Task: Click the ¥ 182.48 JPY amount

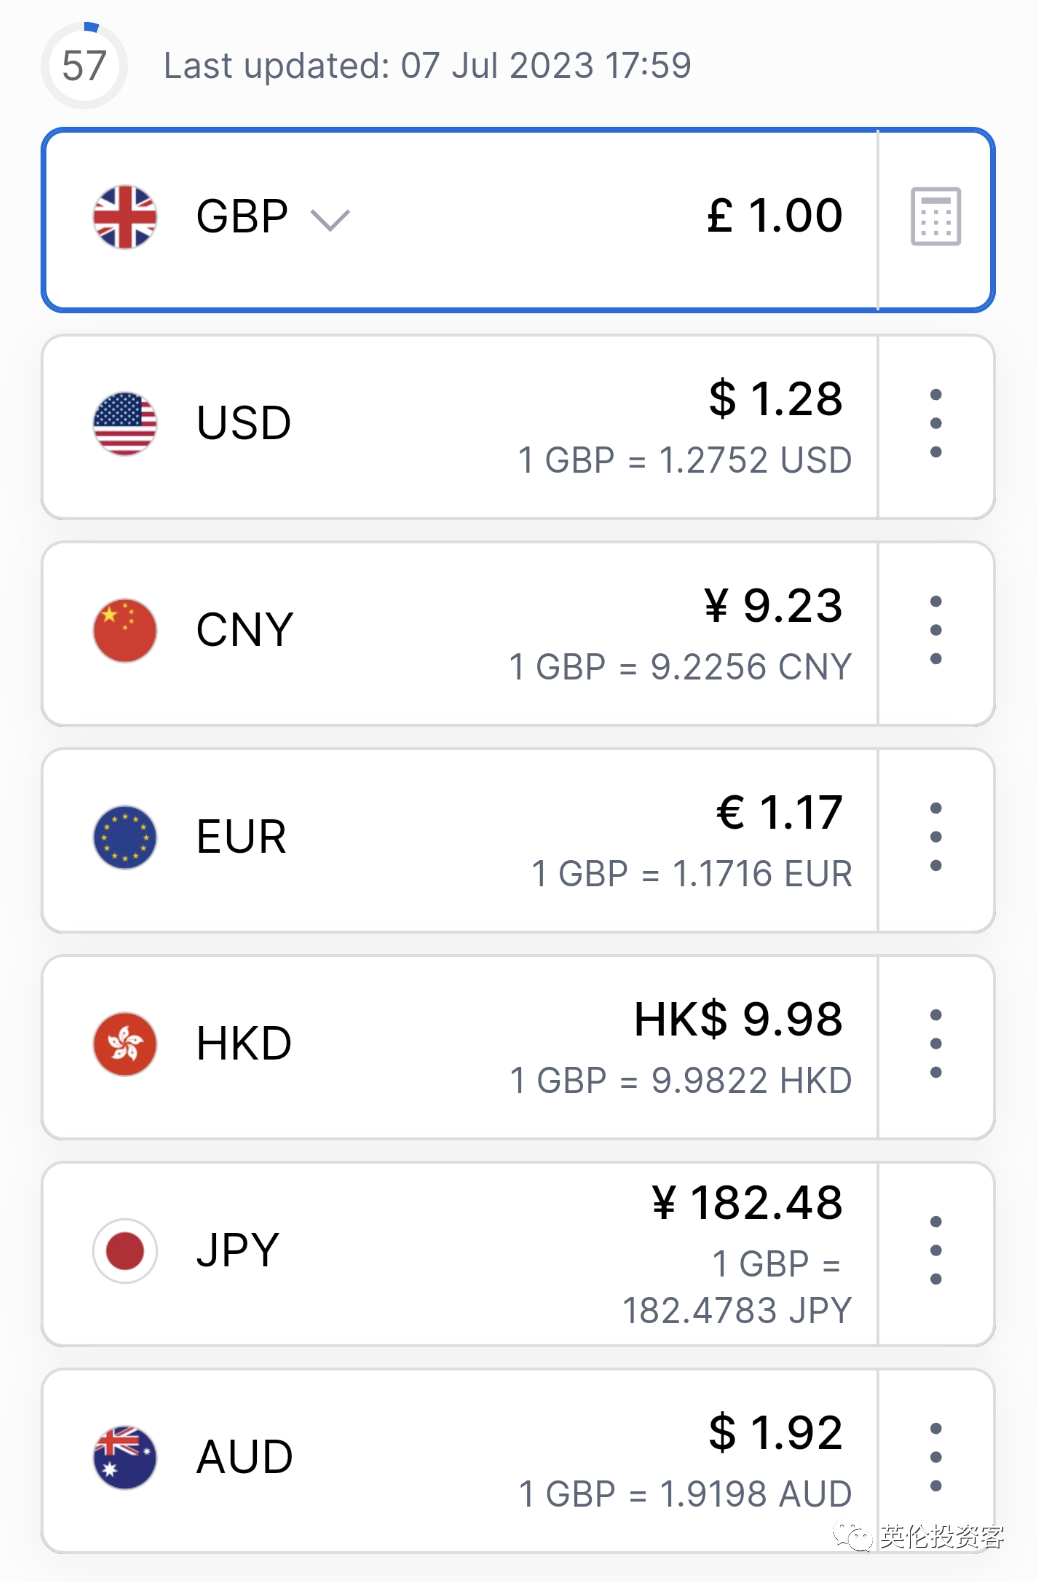Action: click(747, 1203)
